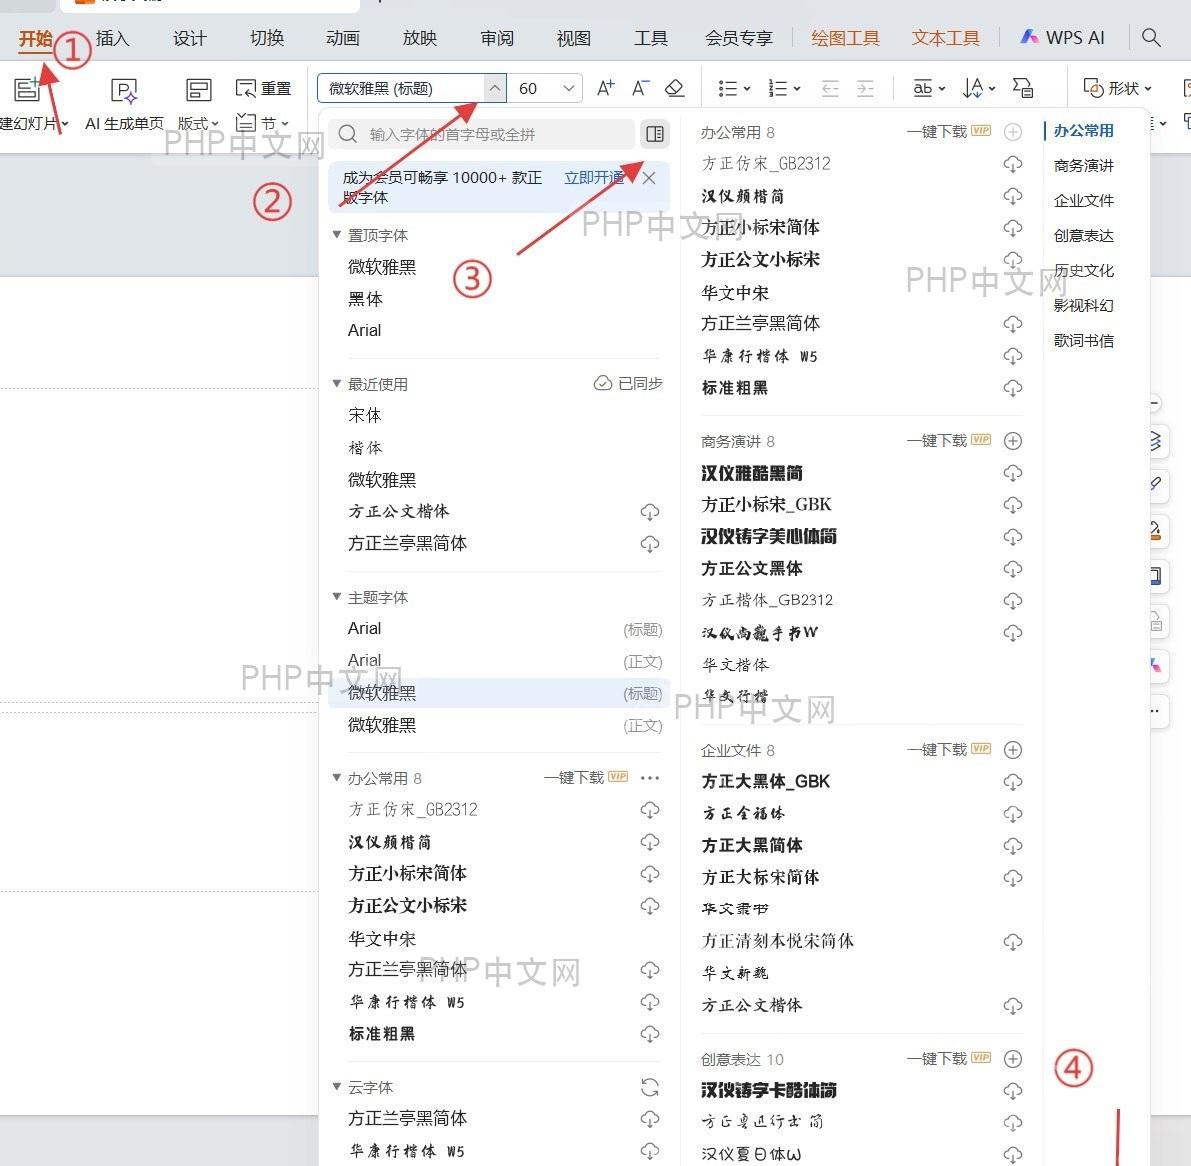The height and width of the screenshot is (1166, 1191).
Task: Click the increase indent icon
Action: point(865,89)
